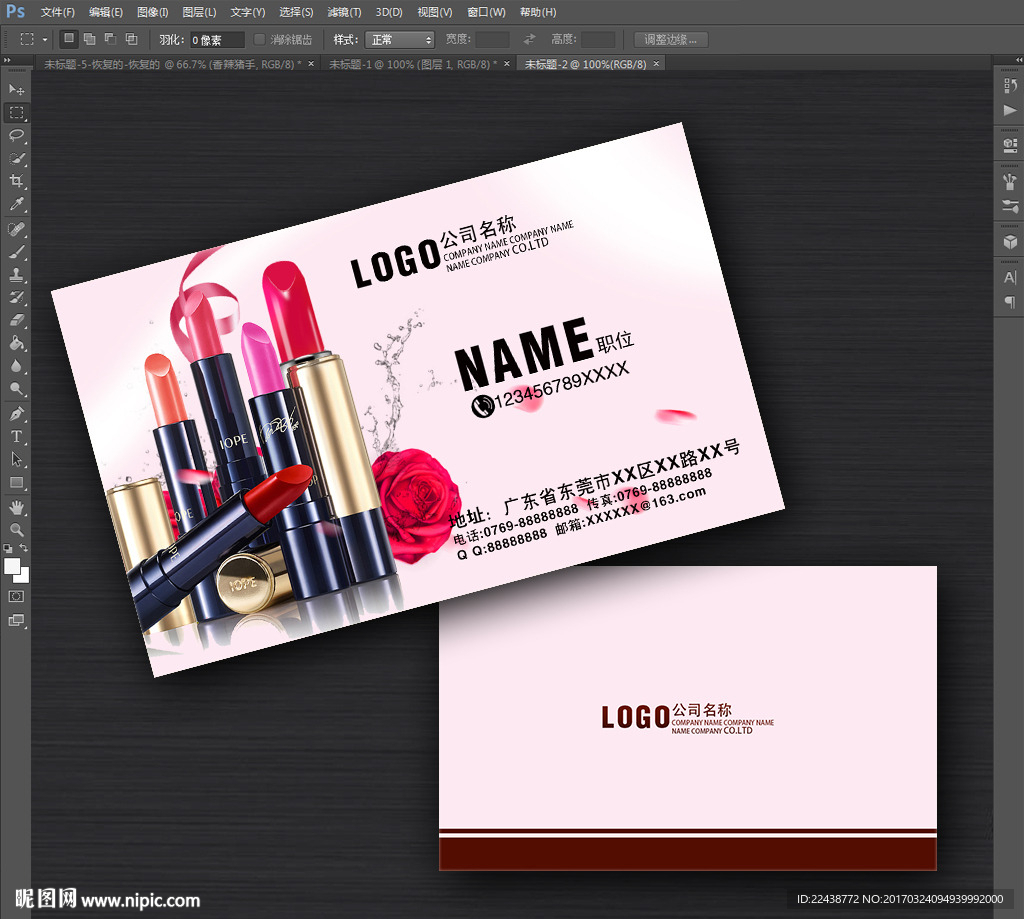Select the Rectangle shape tool
1024x919 pixels.
(16, 483)
